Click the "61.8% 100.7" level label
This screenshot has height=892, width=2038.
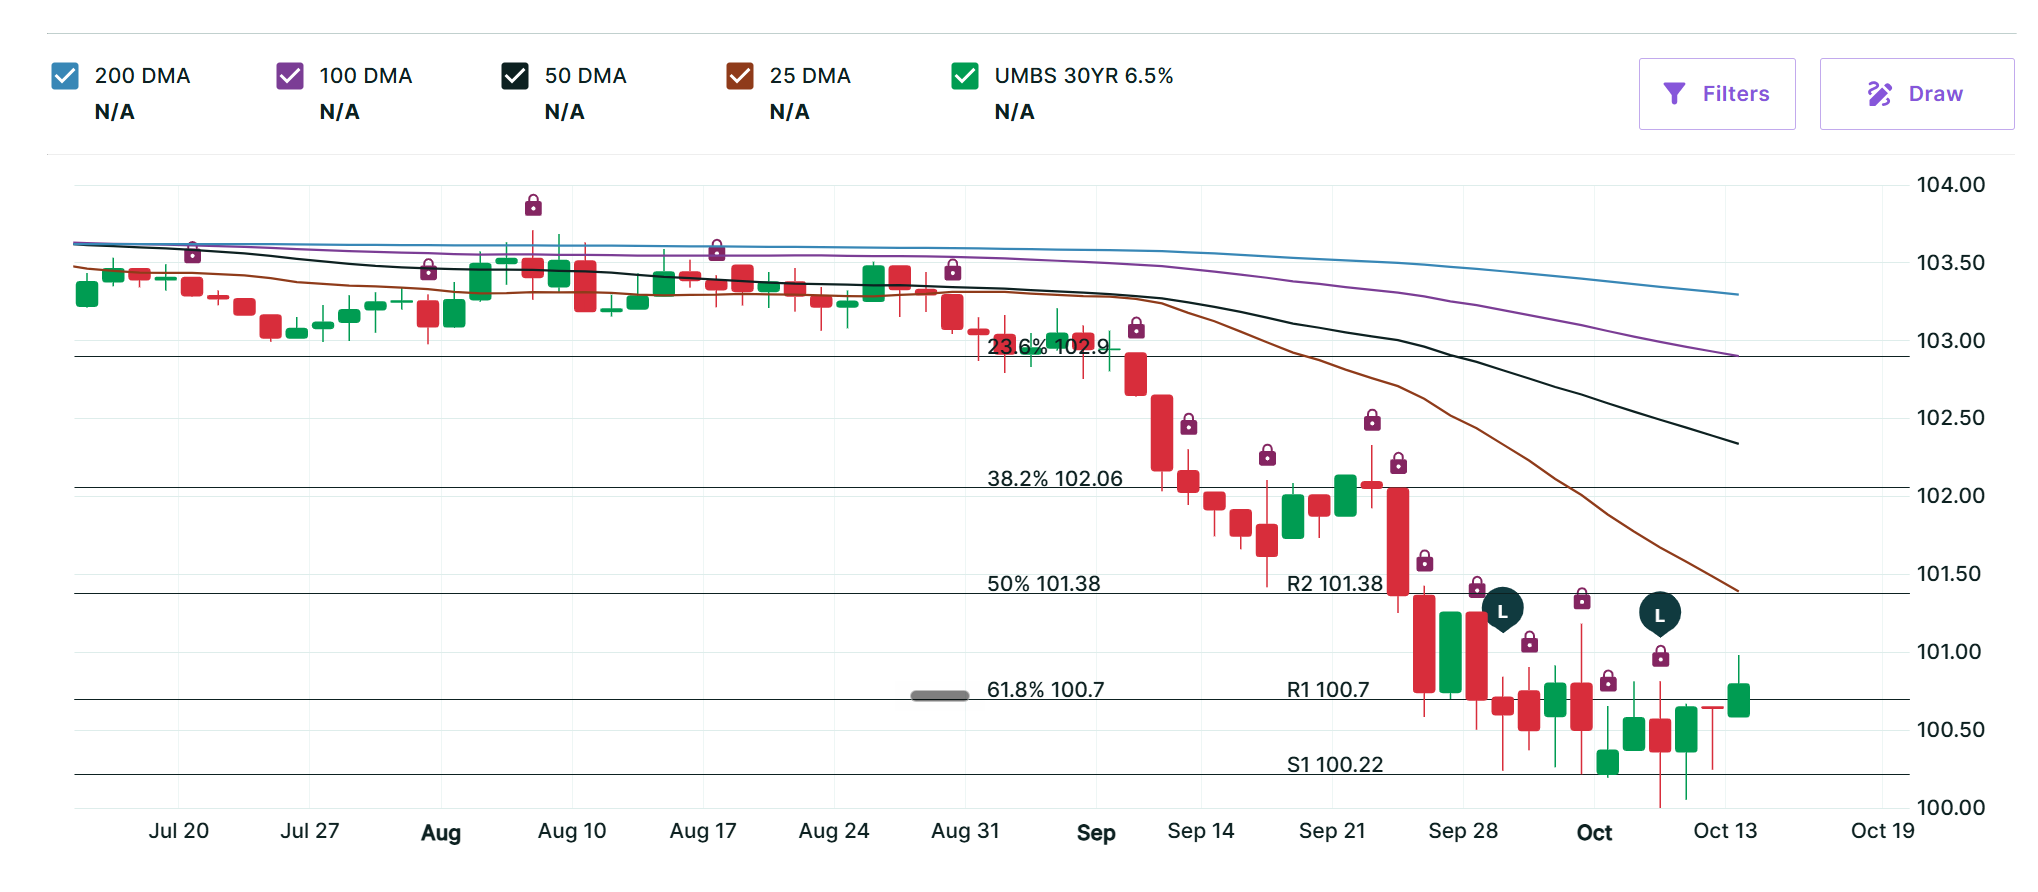click(1046, 689)
